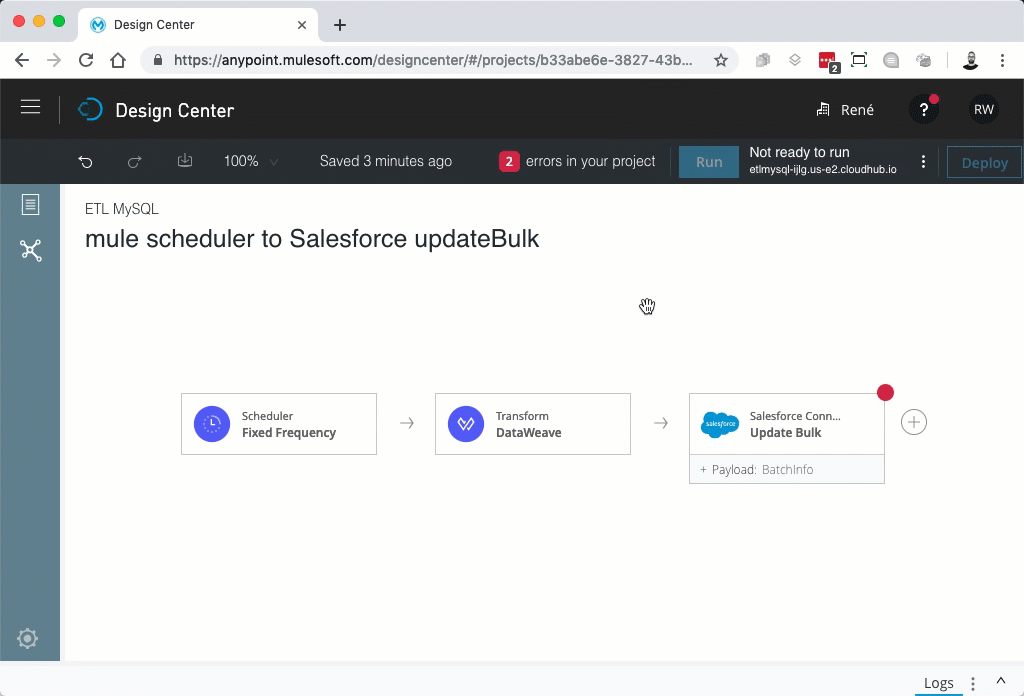Open the flows list sidebar icon
The width and height of the screenshot is (1024, 696).
pos(30,204)
